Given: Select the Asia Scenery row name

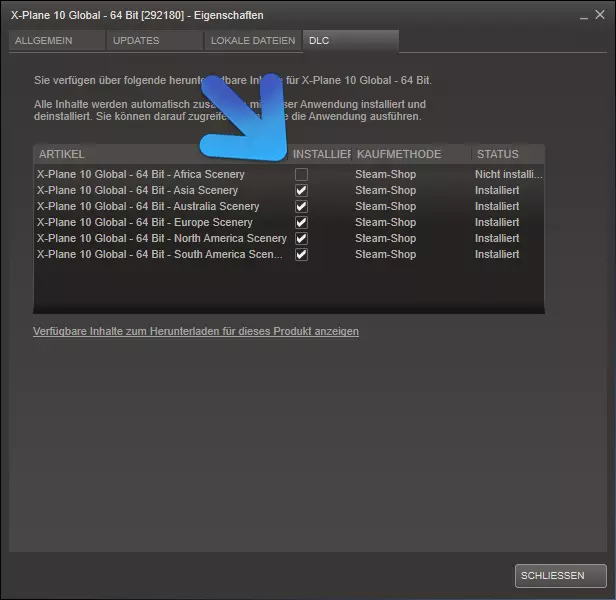Looking at the screenshot, I should tap(138, 191).
